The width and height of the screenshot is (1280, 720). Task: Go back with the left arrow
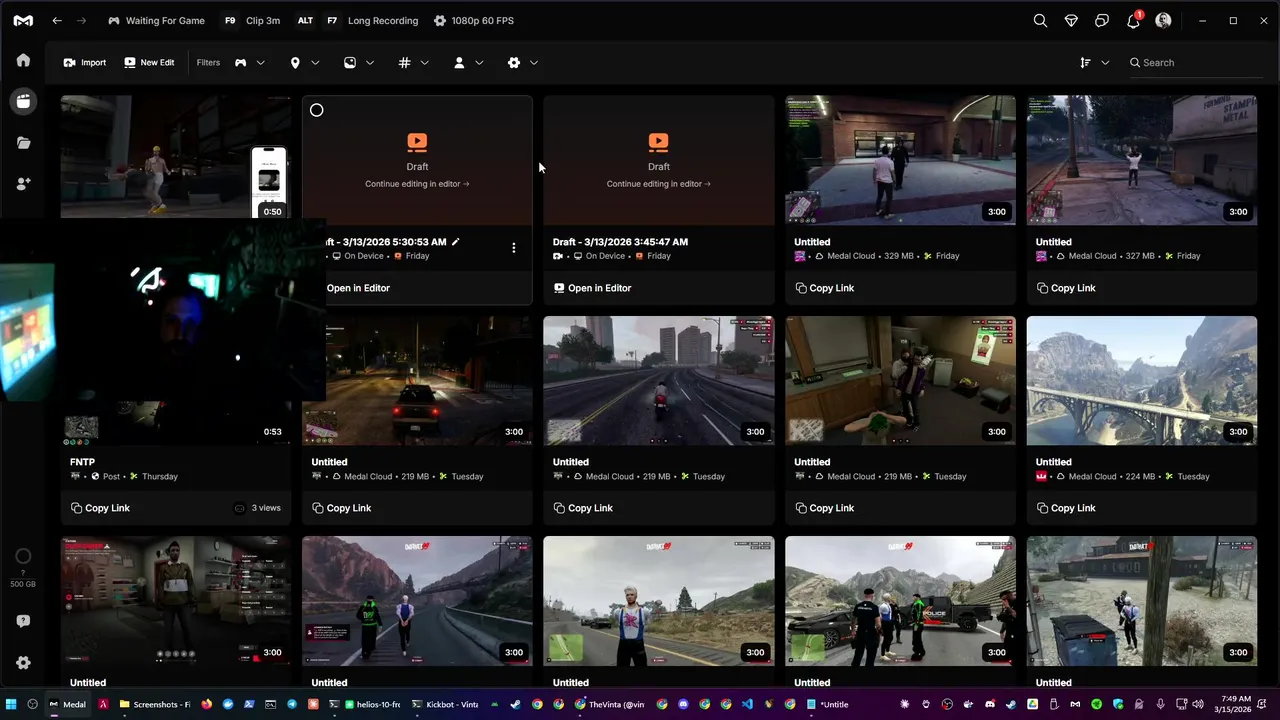coord(57,20)
